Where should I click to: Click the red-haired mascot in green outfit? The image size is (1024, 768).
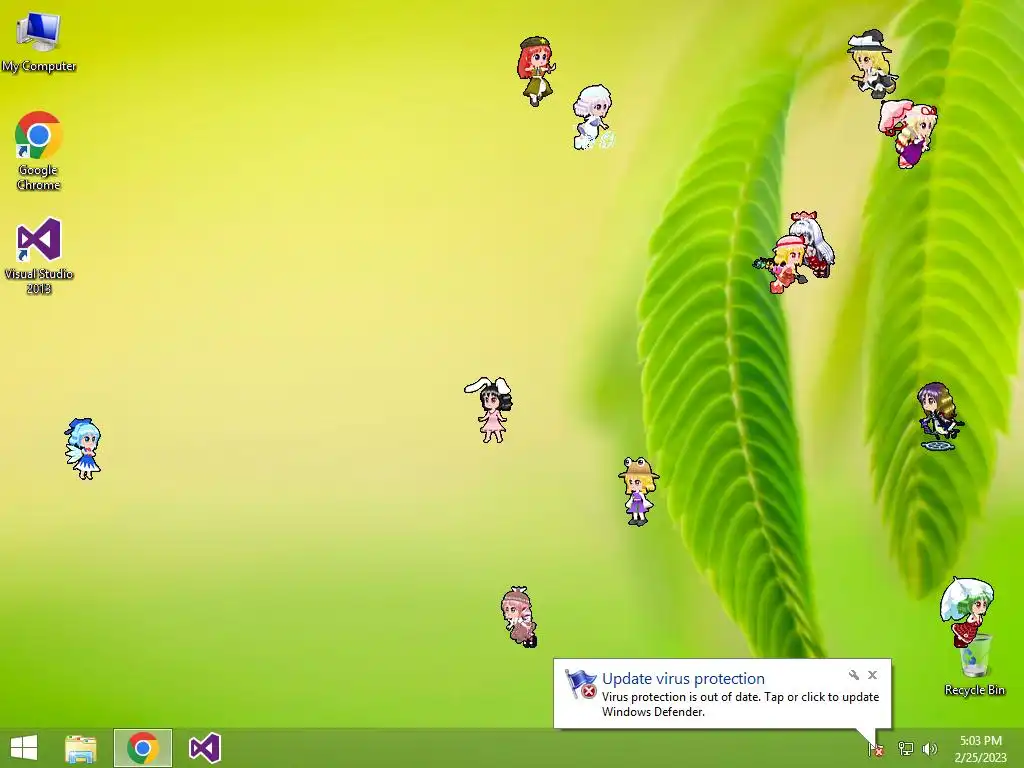(536, 71)
